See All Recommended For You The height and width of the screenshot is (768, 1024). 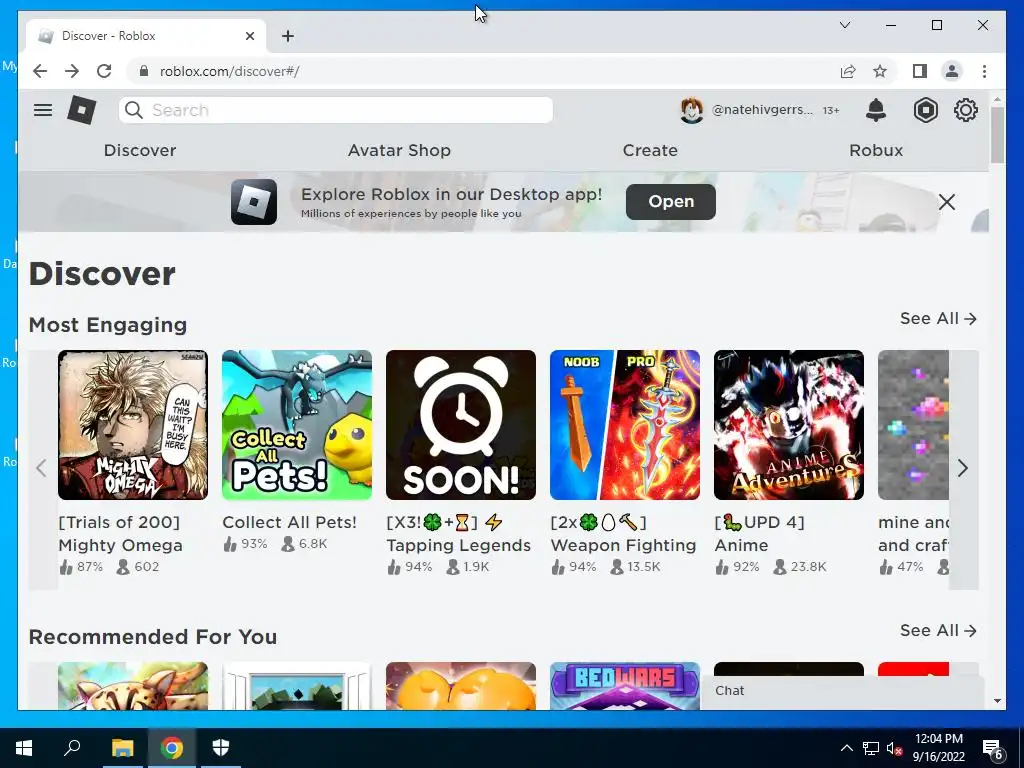(938, 631)
